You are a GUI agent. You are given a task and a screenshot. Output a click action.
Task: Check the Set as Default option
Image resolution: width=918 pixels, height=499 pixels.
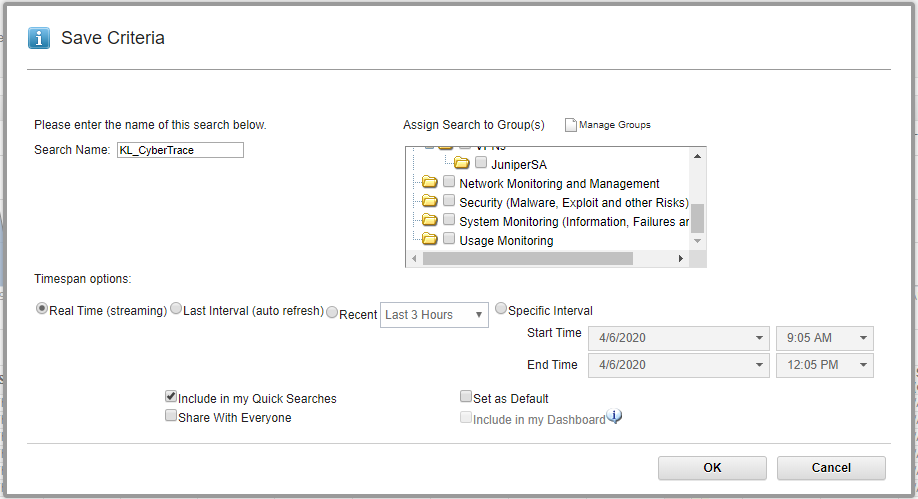(x=466, y=397)
